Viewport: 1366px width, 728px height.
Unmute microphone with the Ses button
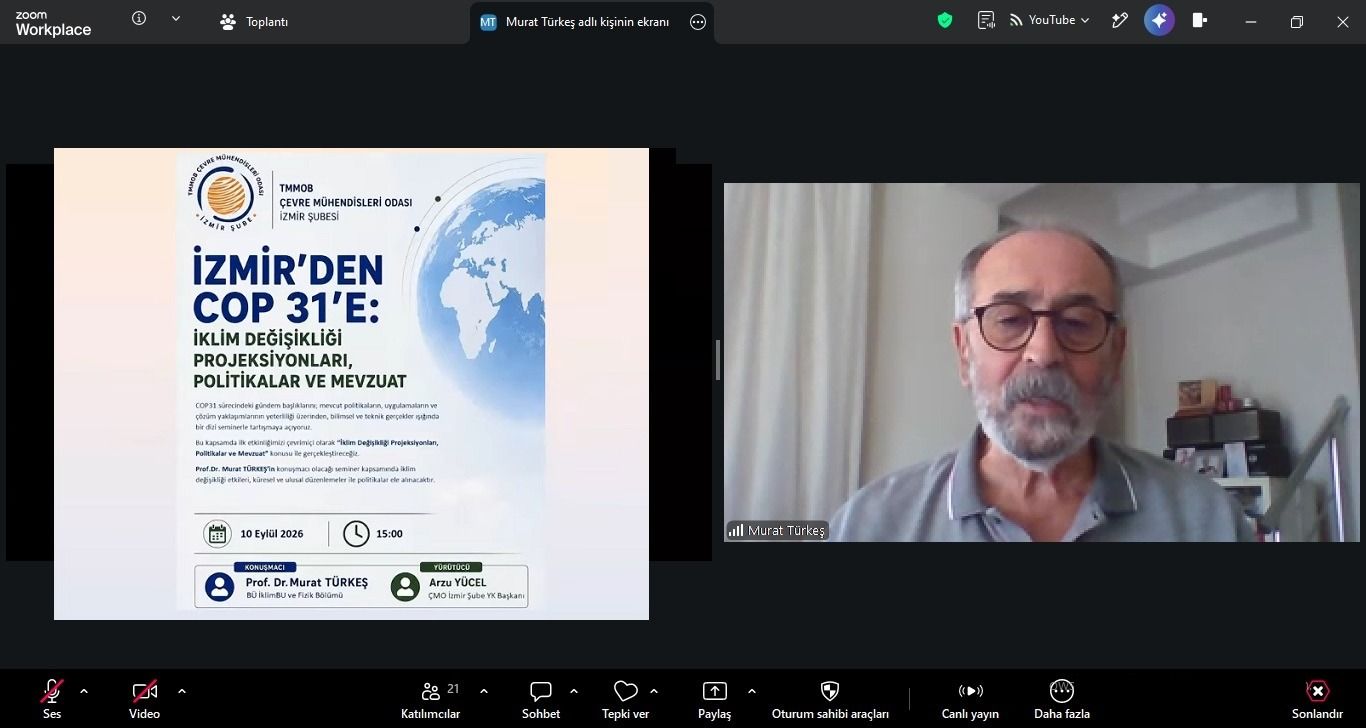52,699
